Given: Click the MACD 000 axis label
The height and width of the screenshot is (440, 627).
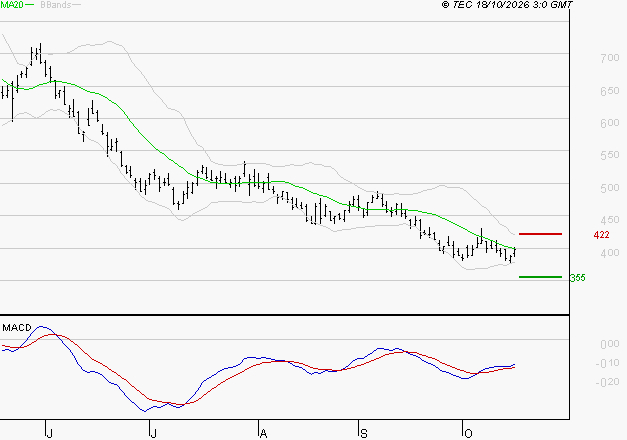Looking at the screenshot, I should (x=610, y=344).
